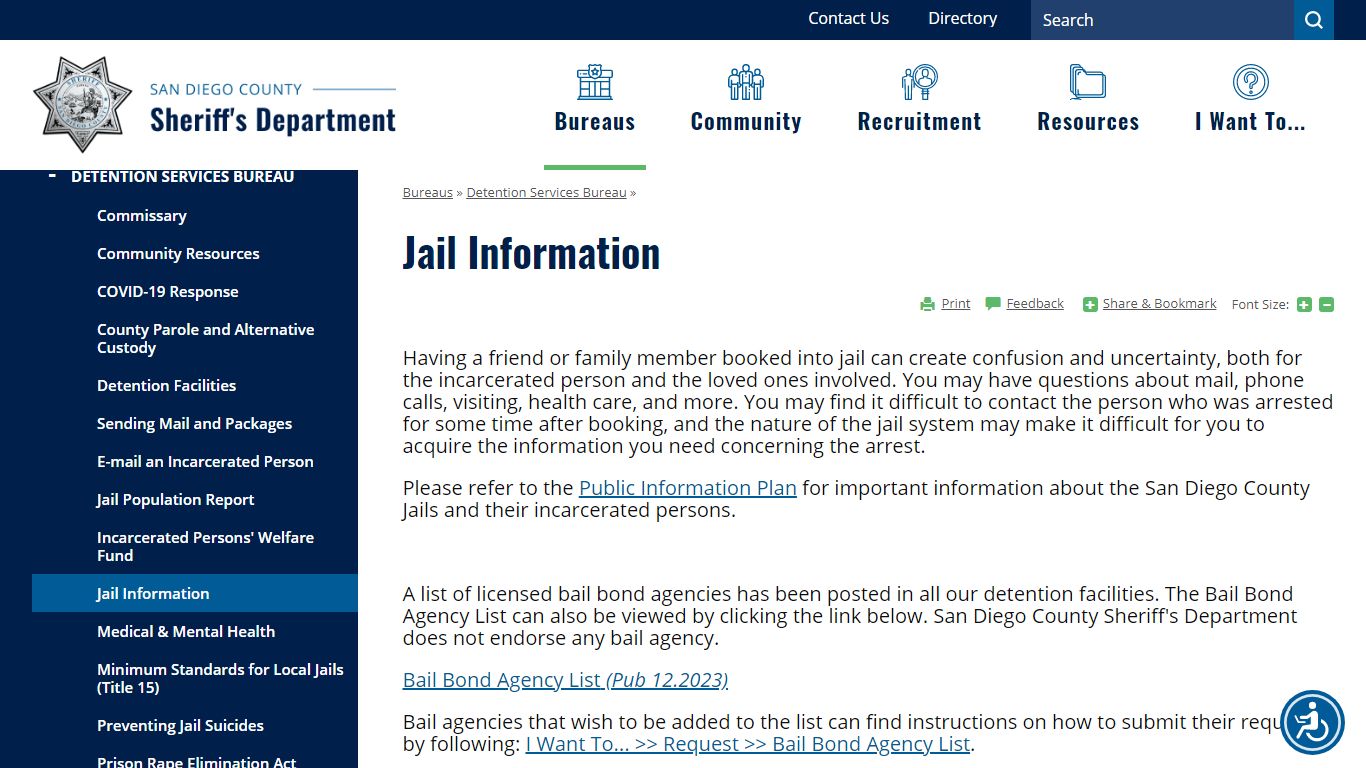Open the Contact Us link
The width and height of the screenshot is (1366, 768).
tap(848, 18)
